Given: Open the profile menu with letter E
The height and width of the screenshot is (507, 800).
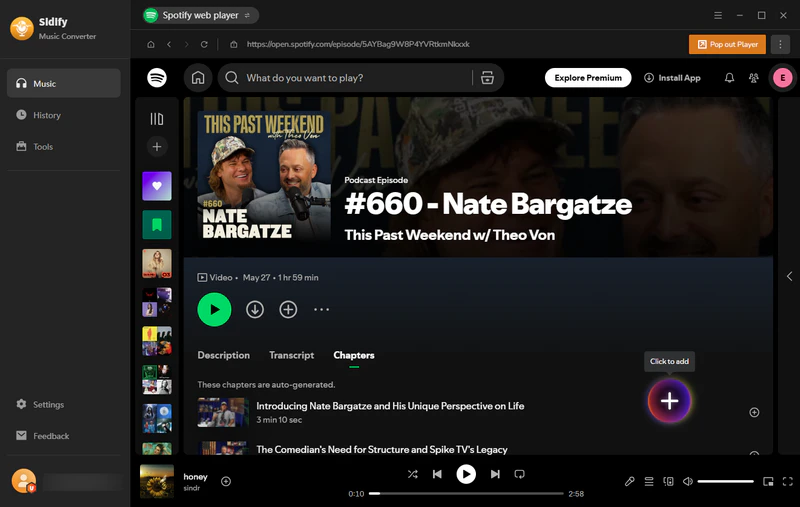Looking at the screenshot, I should (783, 78).
